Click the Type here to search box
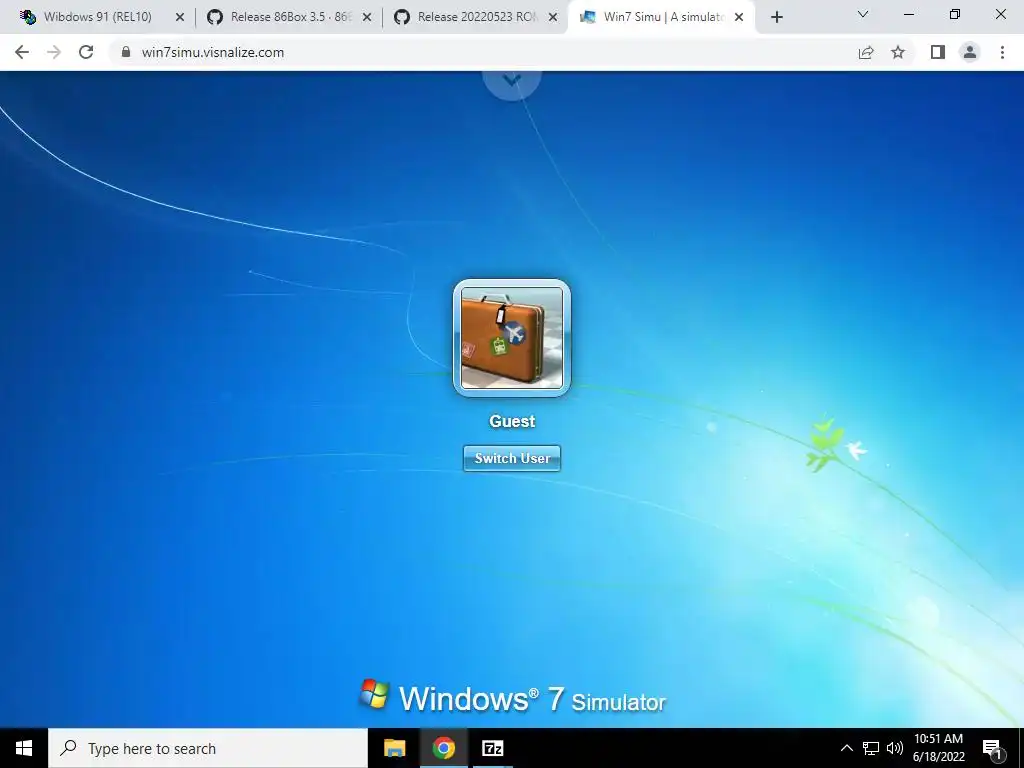Screen dimensions: 1024x768 tap(208, 748)
